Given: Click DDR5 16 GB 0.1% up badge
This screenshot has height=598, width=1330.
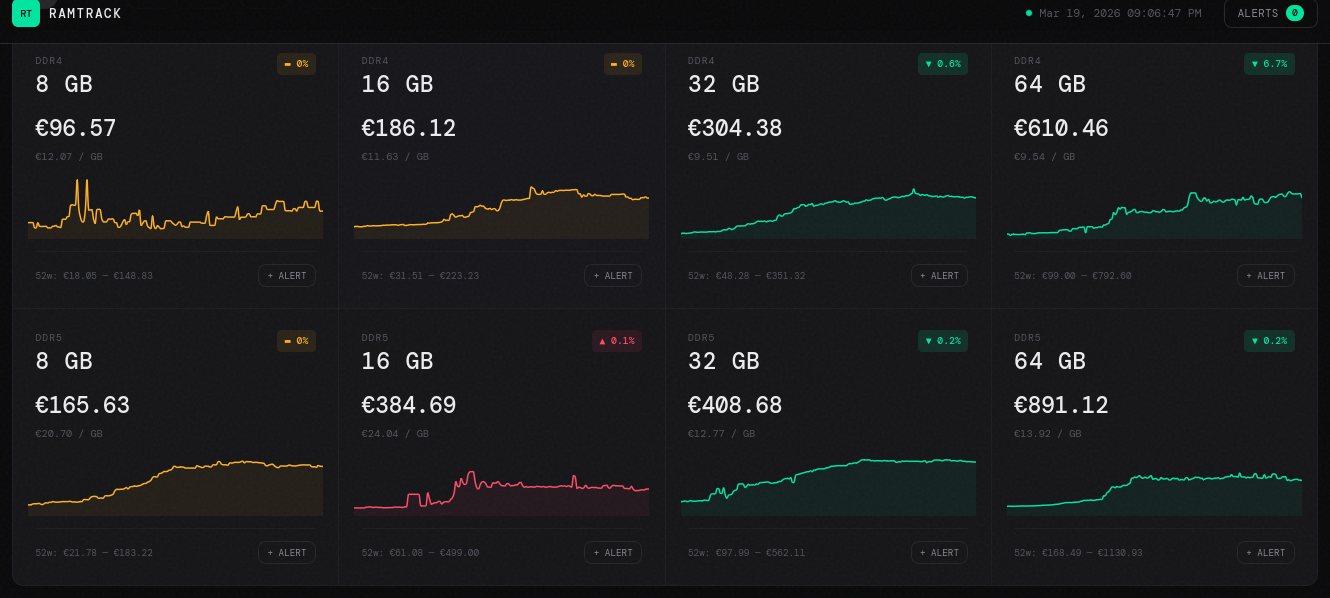Looking at the screenshot, I should [x=616, y=341].
